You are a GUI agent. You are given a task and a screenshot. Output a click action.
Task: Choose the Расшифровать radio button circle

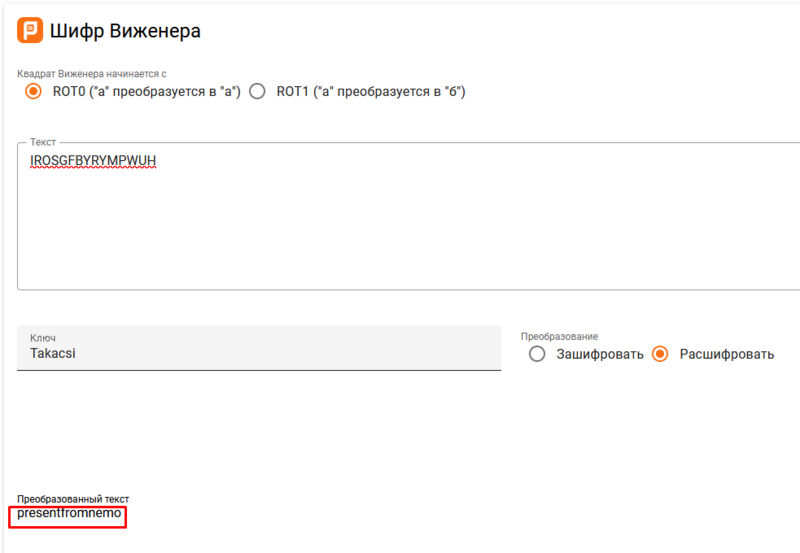(x=660, y=354)
